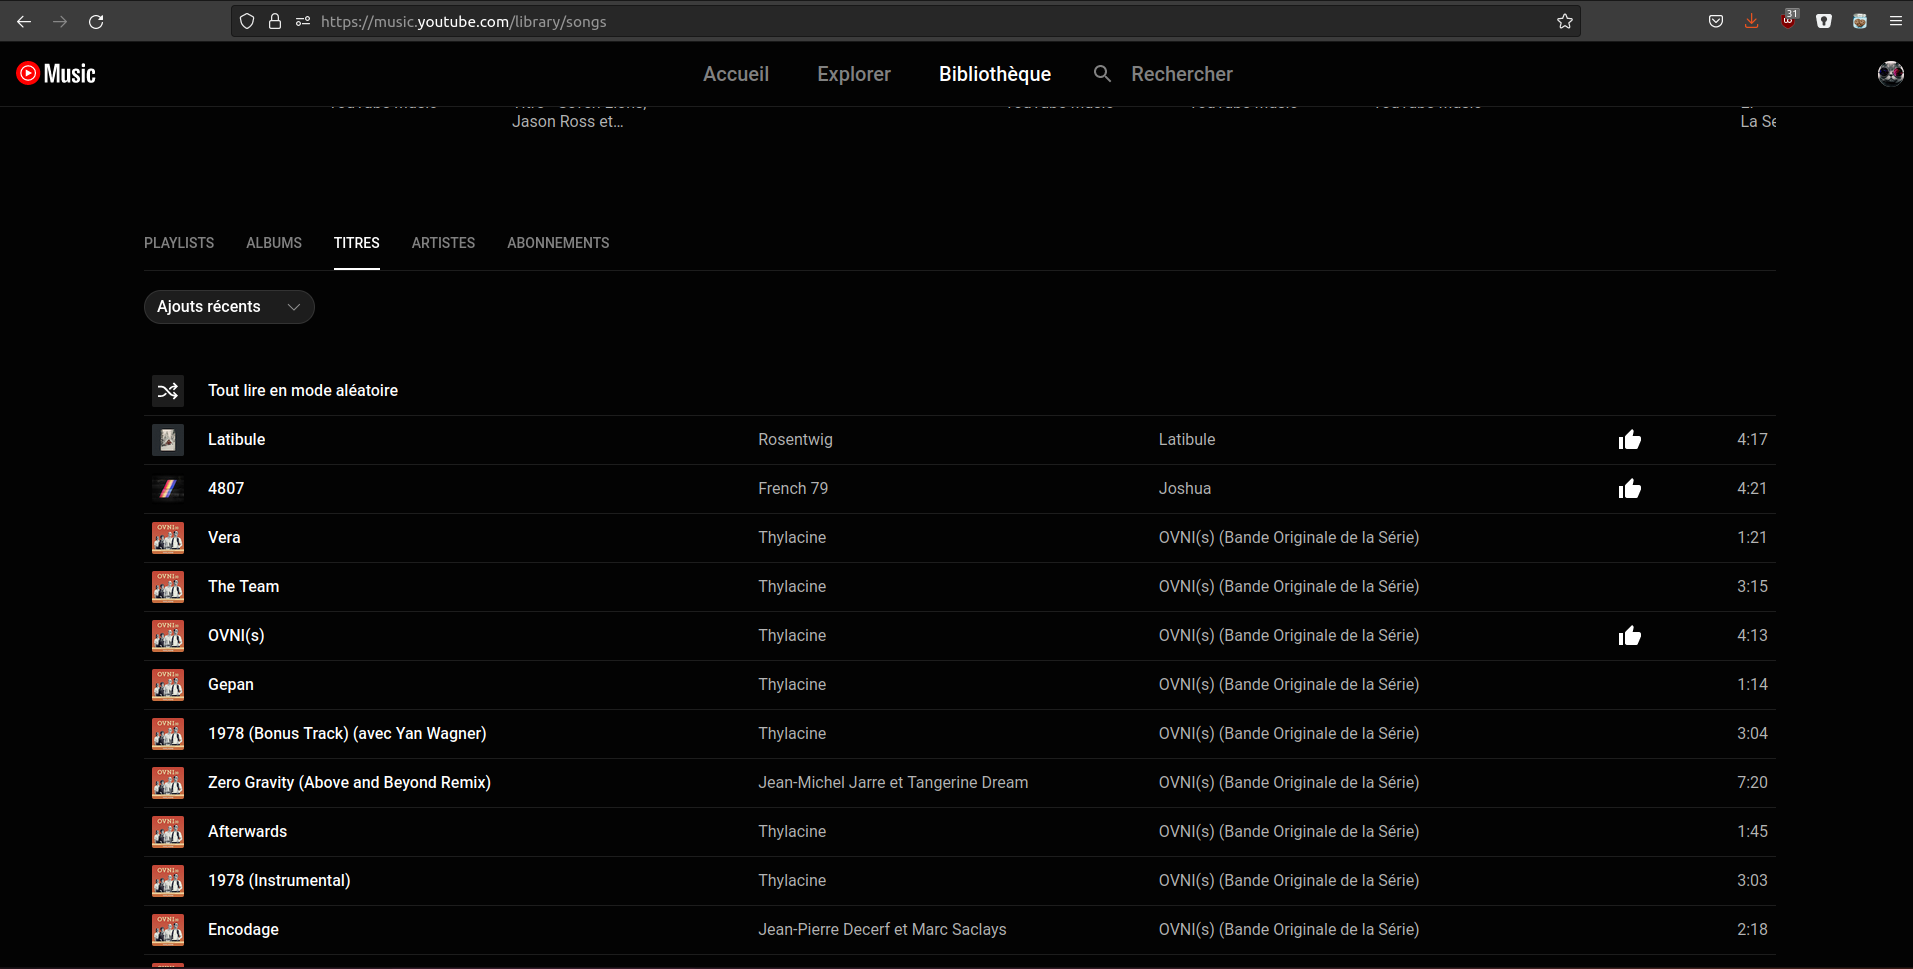The image size is (1913, 969).
Task: Open Explorer in top navigation
Action: point(854,74)
